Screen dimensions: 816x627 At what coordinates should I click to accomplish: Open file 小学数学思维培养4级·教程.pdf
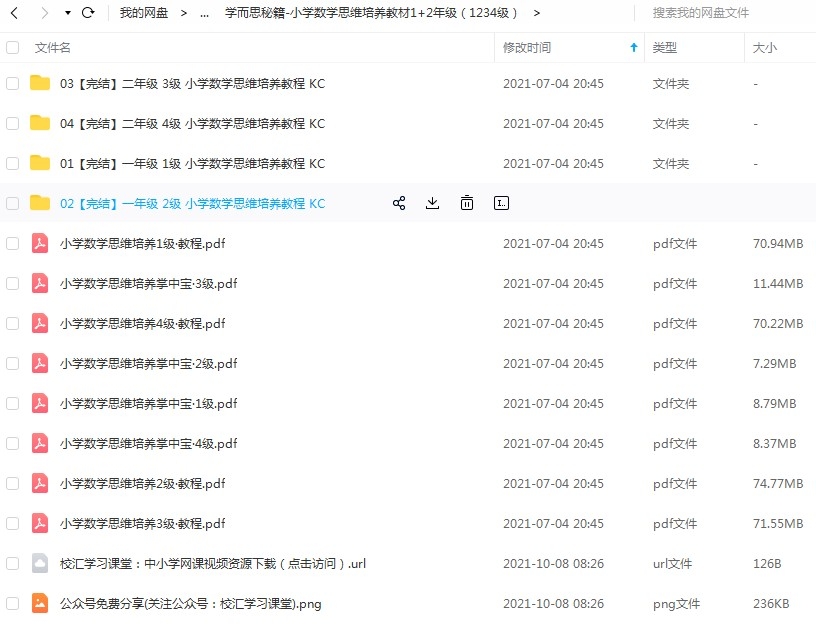[x=143, y=324]
